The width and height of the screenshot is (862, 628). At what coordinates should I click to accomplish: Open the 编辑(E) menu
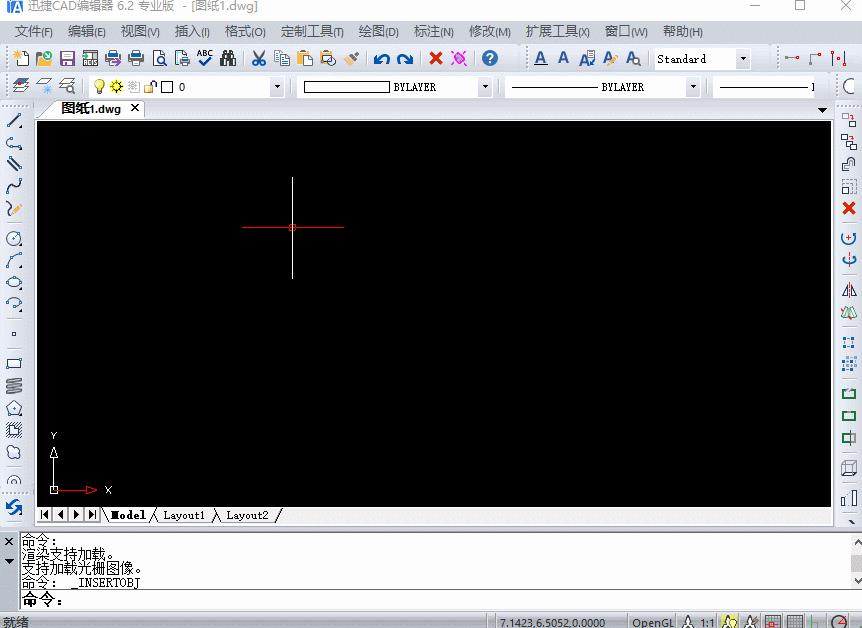tap(87, 32)
